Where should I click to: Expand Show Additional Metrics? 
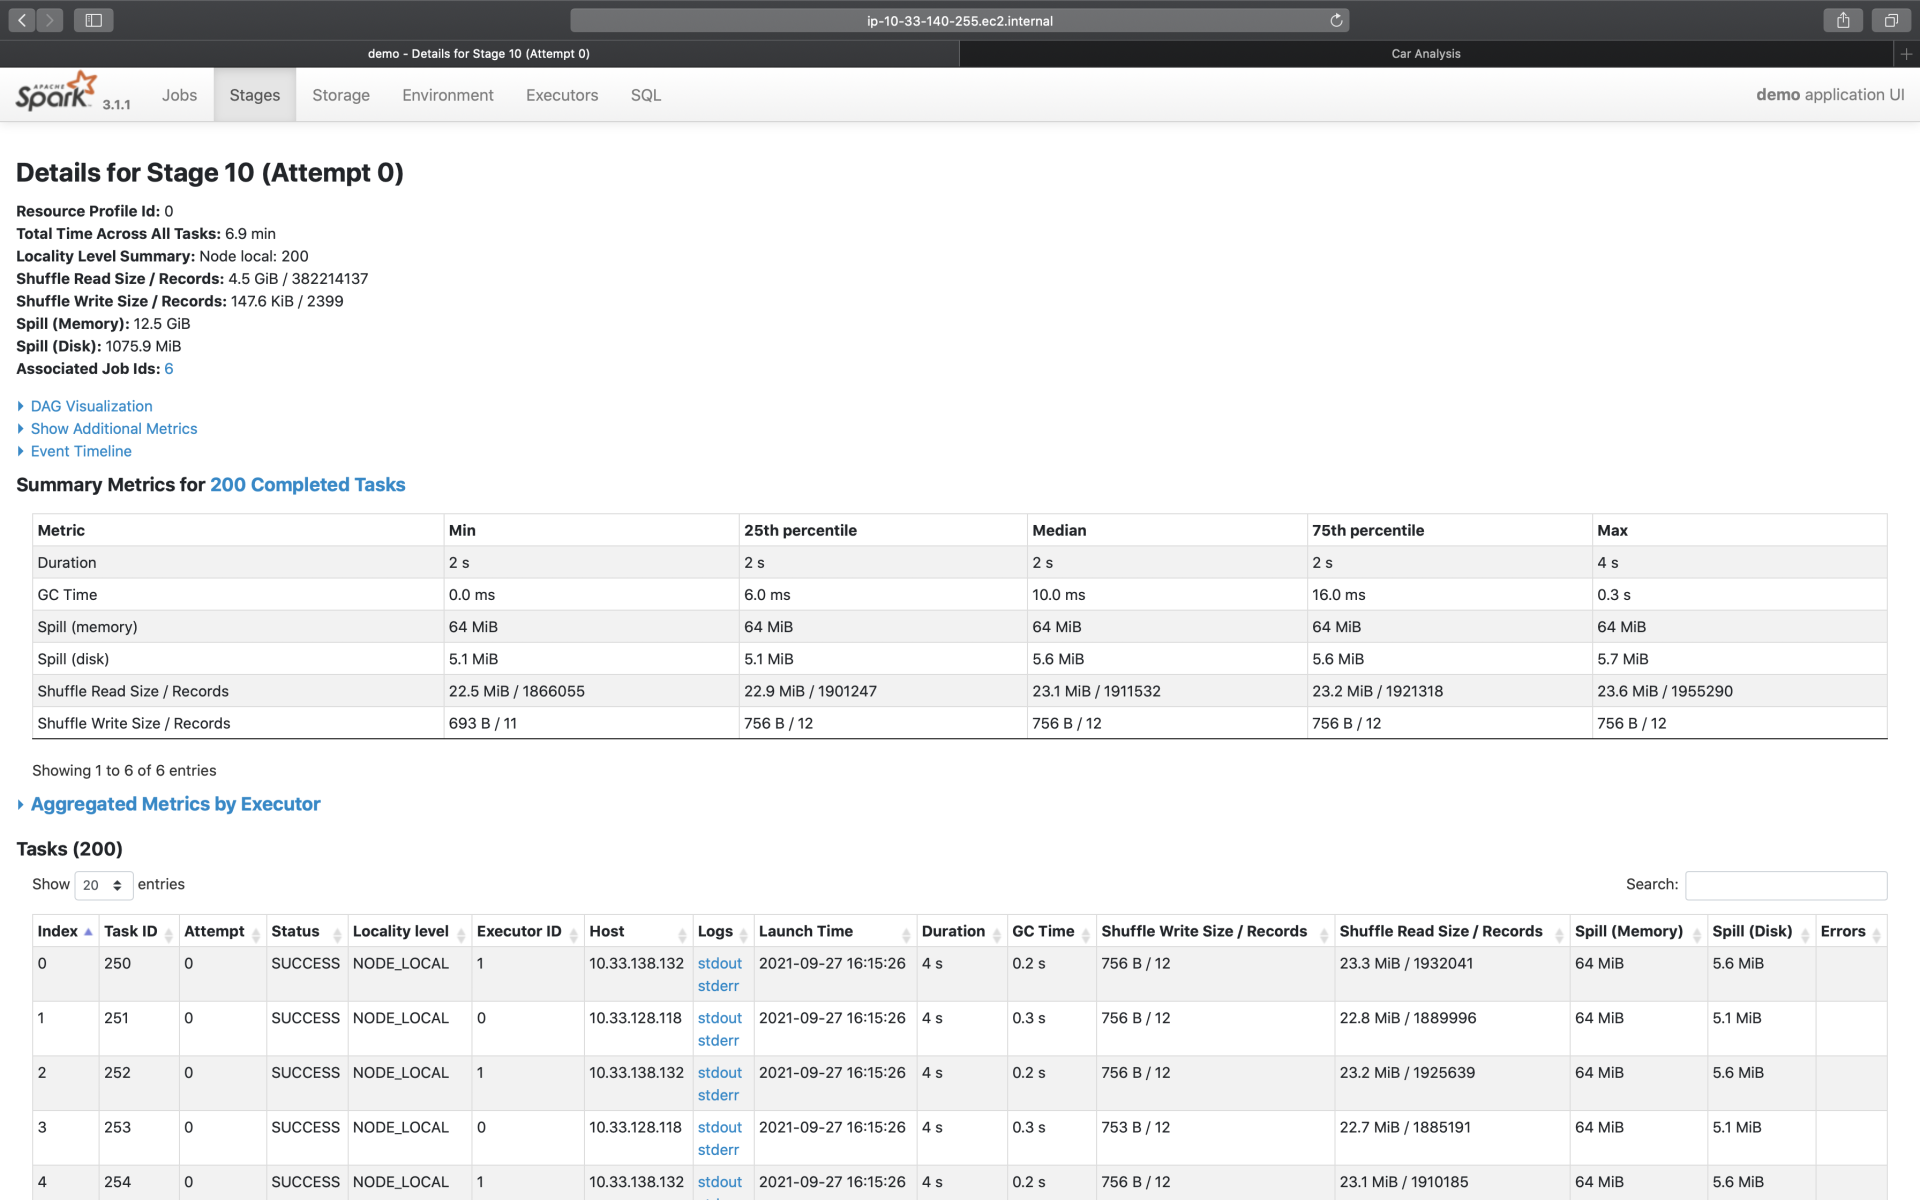coord(113,429)
